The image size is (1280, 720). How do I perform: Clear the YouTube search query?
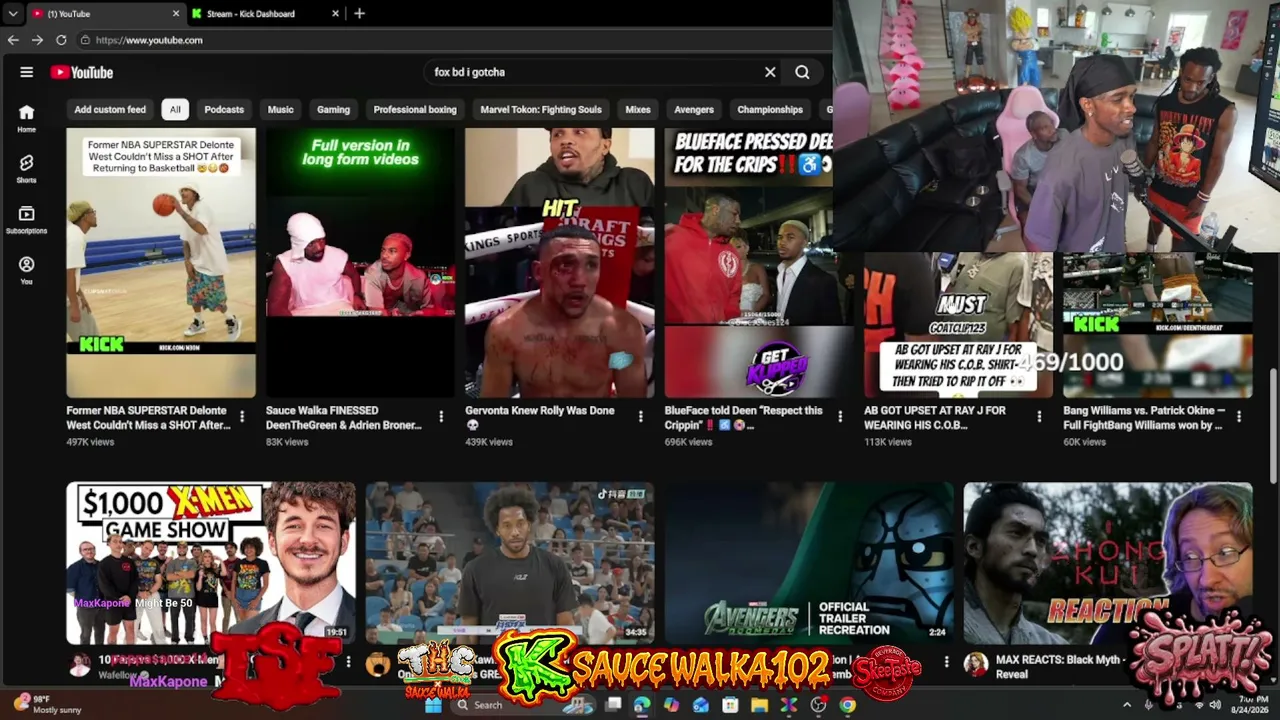coord(770,72)
